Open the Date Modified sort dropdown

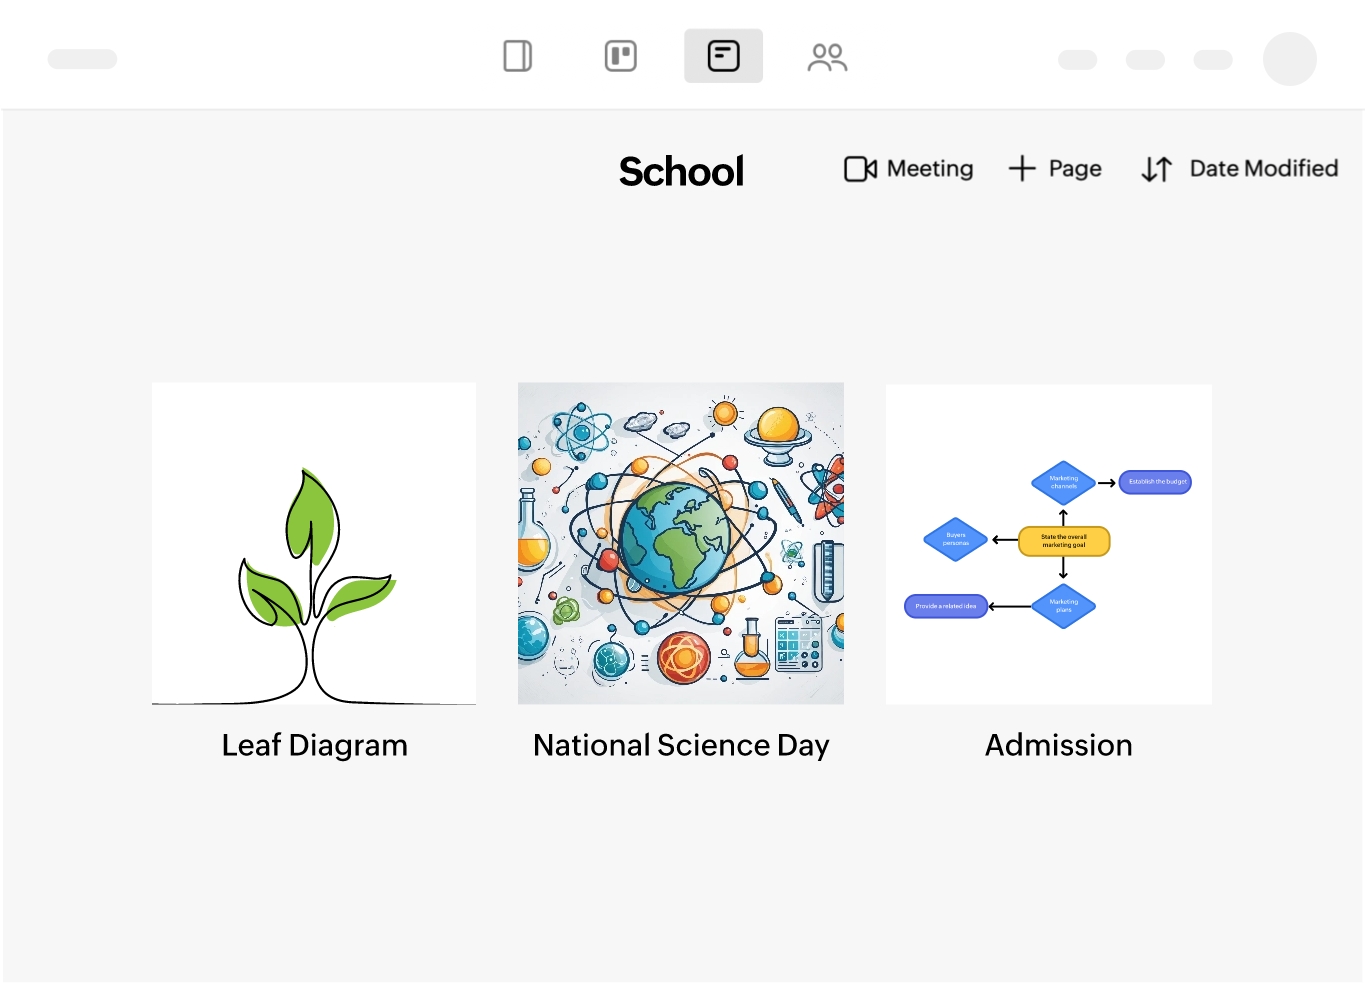pyautogui.click(x=1263, y=169)
